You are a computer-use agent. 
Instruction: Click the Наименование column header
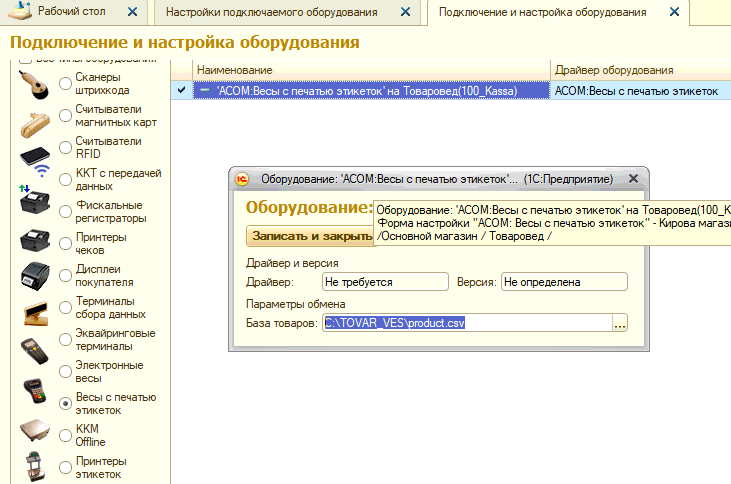point(371,70)
